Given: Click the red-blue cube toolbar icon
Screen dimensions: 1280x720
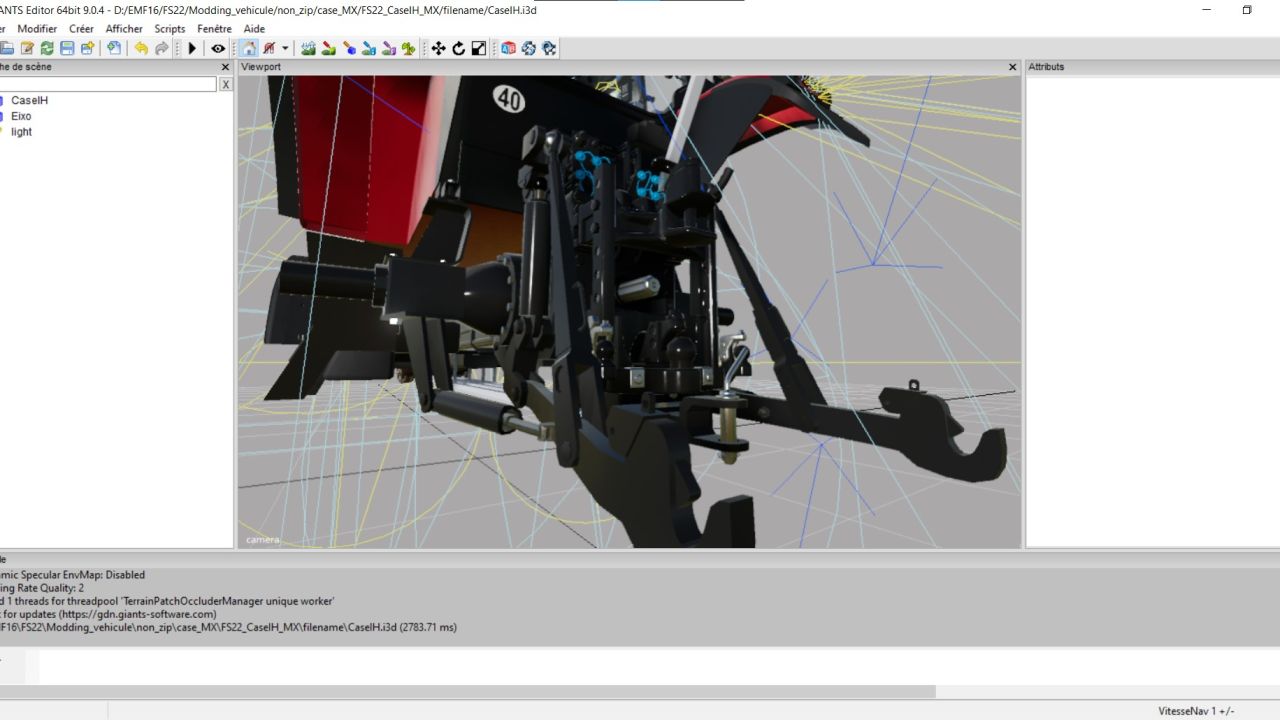Looking at the screenshot, I should [x=508, y=48].
